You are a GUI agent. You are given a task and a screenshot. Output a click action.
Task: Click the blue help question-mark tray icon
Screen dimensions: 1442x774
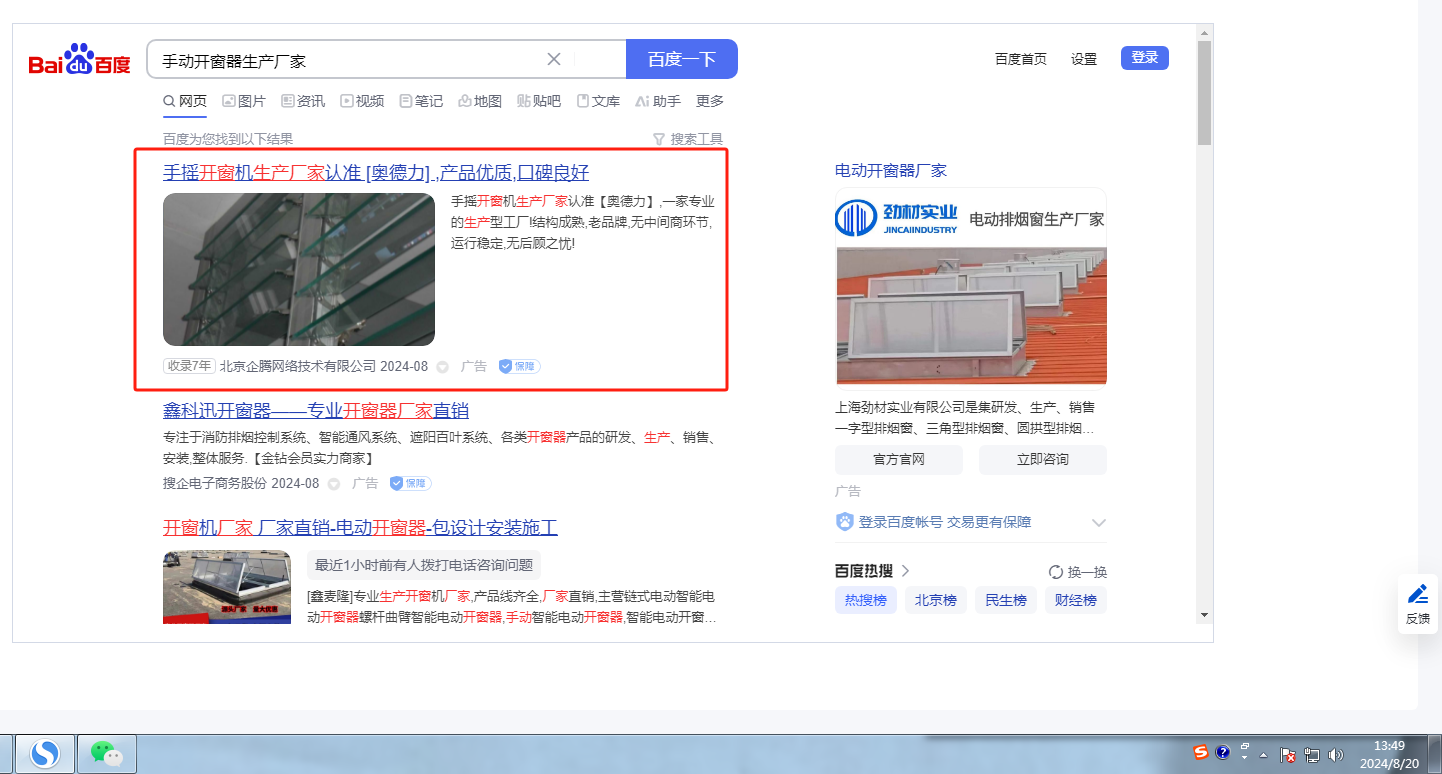(x=1223, y=753)
